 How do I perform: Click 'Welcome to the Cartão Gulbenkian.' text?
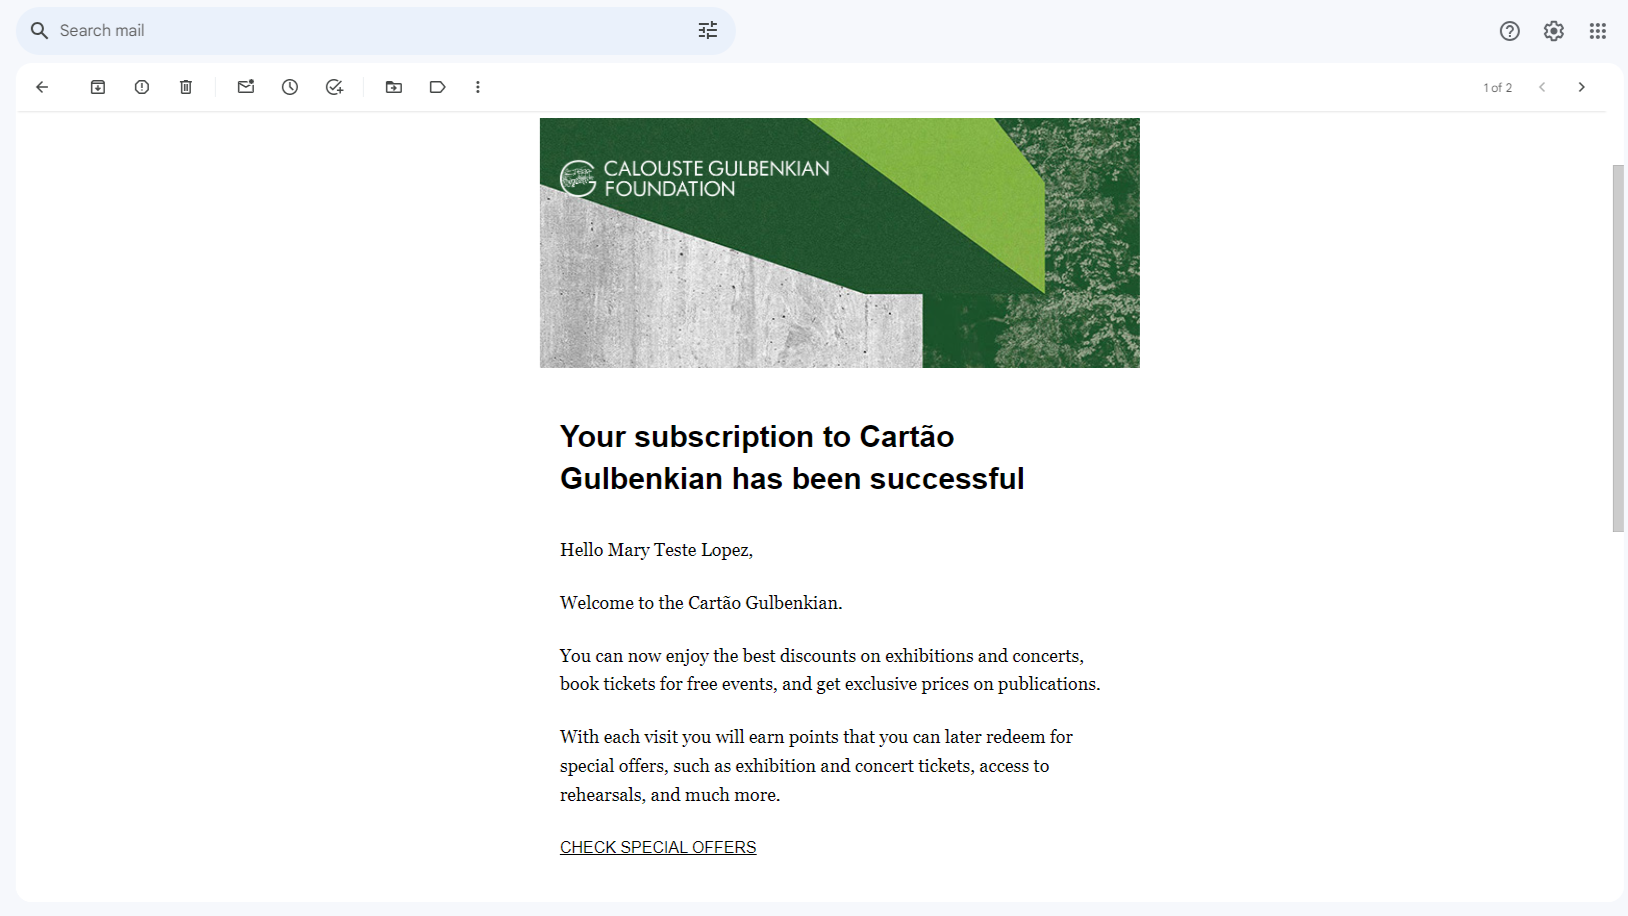coord(701,603)
